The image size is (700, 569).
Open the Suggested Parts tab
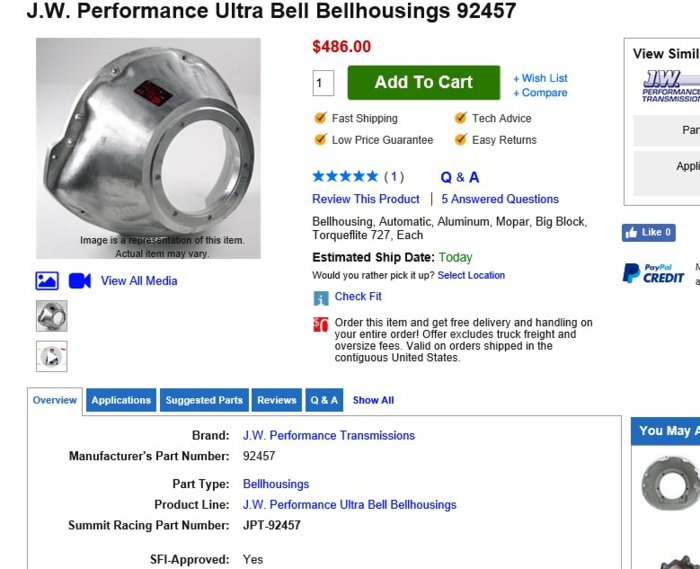tap(204, 400)
